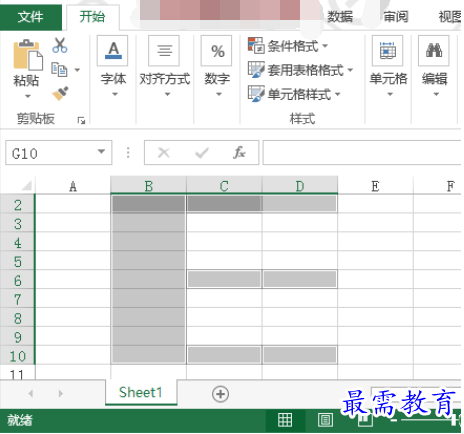Select column A header

73,186
